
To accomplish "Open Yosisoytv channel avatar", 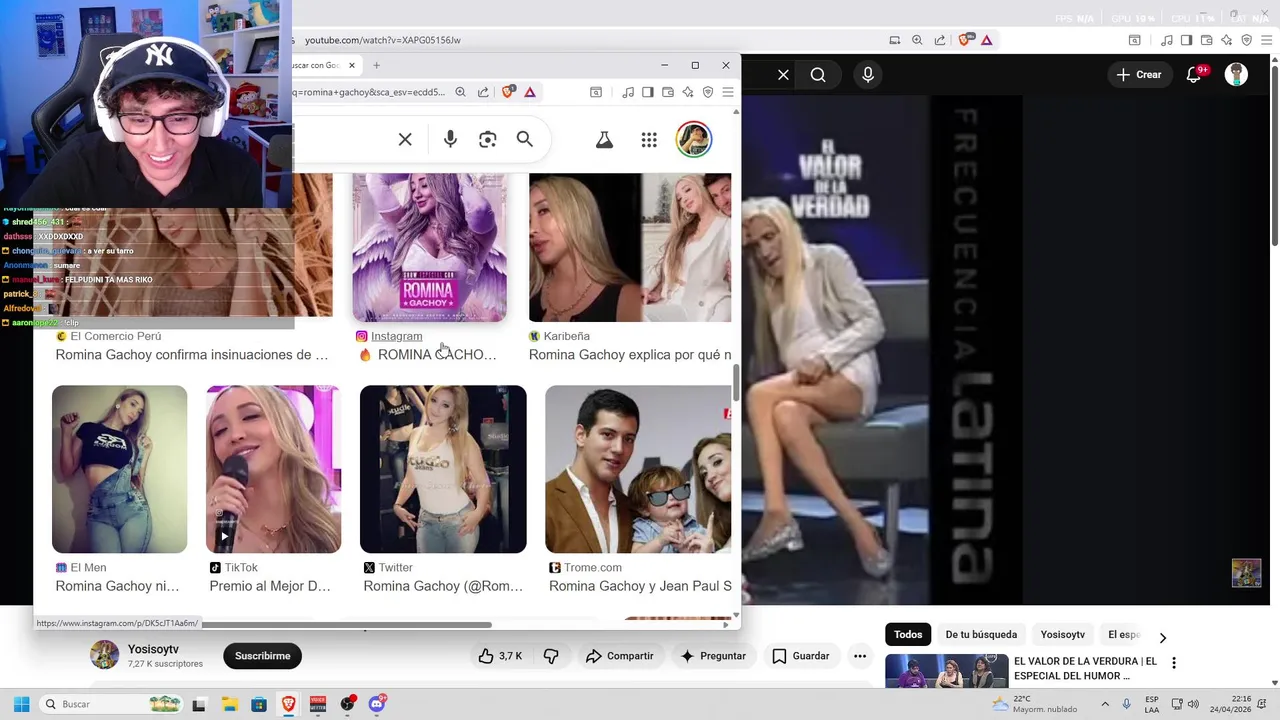I will (x=105, y=655).
